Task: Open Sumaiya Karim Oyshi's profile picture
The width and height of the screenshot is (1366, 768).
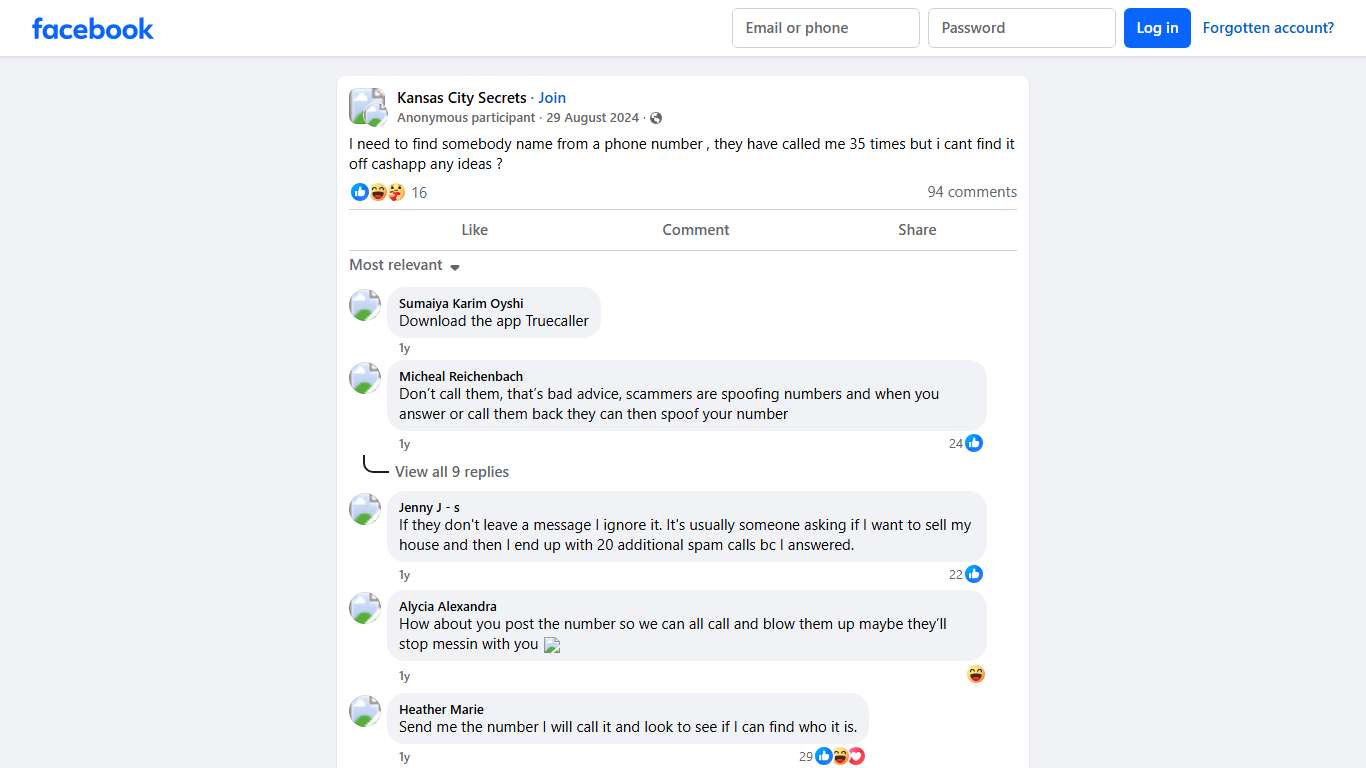Action: pos(365,305)
